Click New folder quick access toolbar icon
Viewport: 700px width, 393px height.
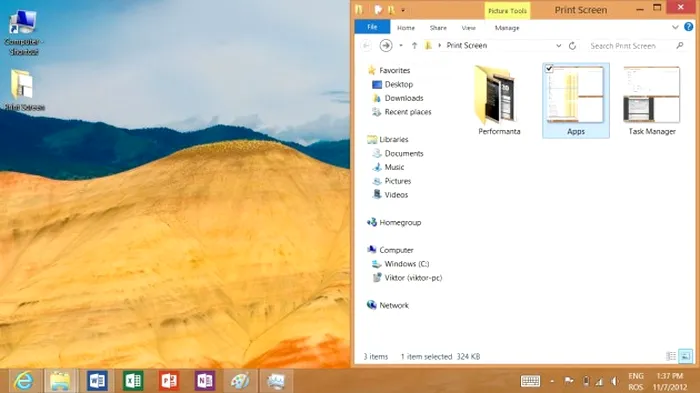click(391, 10)
